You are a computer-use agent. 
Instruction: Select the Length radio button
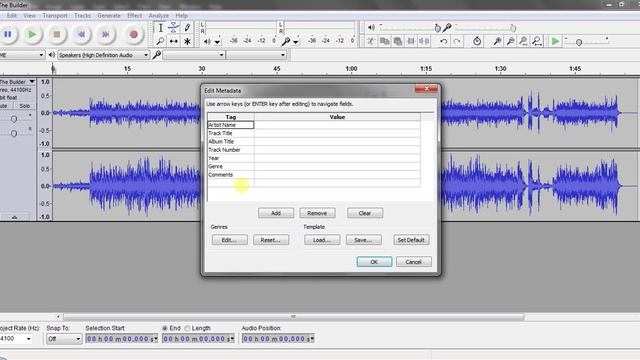point(187,328)
